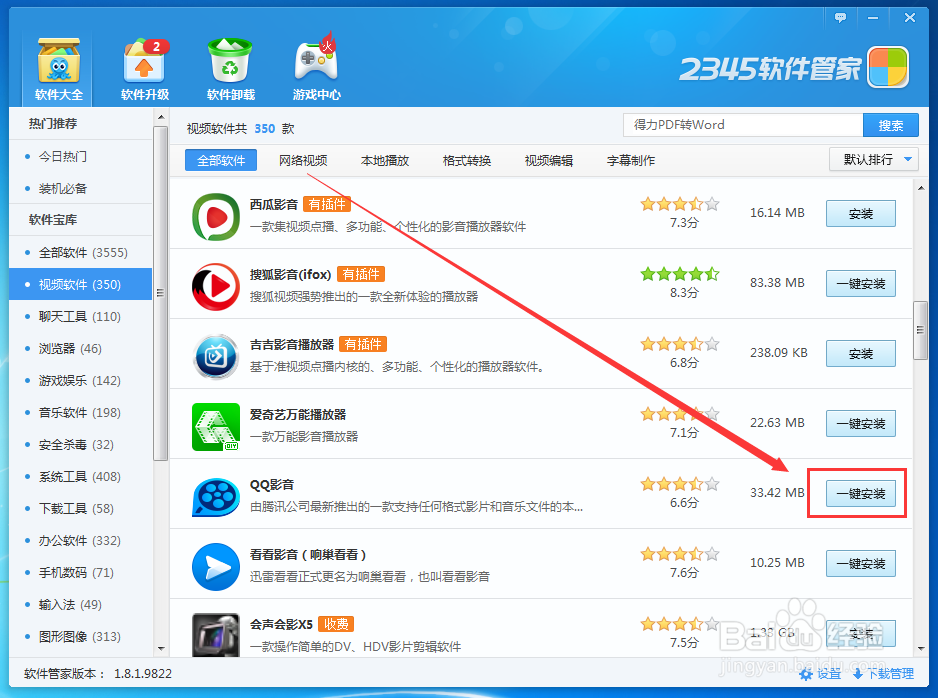
Task: Click the 西瓜影音 app icon
Action: tap(215, 217)
